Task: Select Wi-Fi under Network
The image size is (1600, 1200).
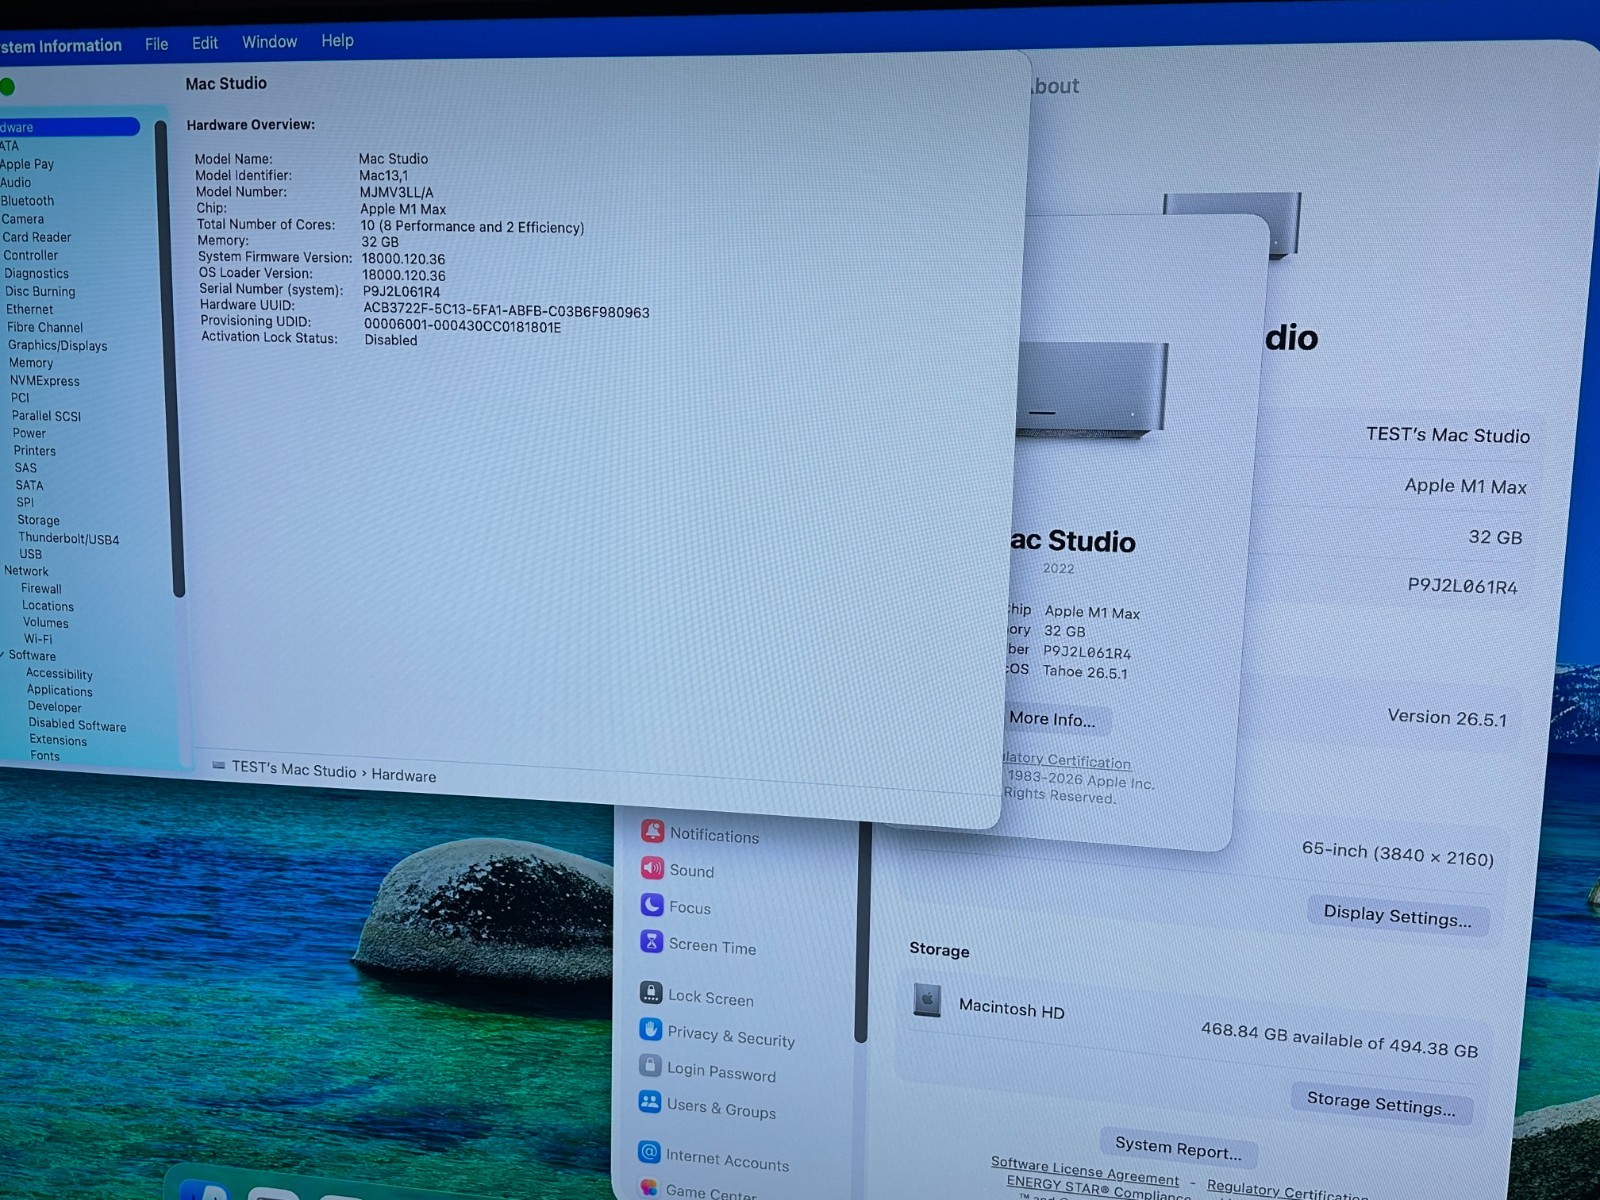Action: pyautogui.click(x=38, y=639)
